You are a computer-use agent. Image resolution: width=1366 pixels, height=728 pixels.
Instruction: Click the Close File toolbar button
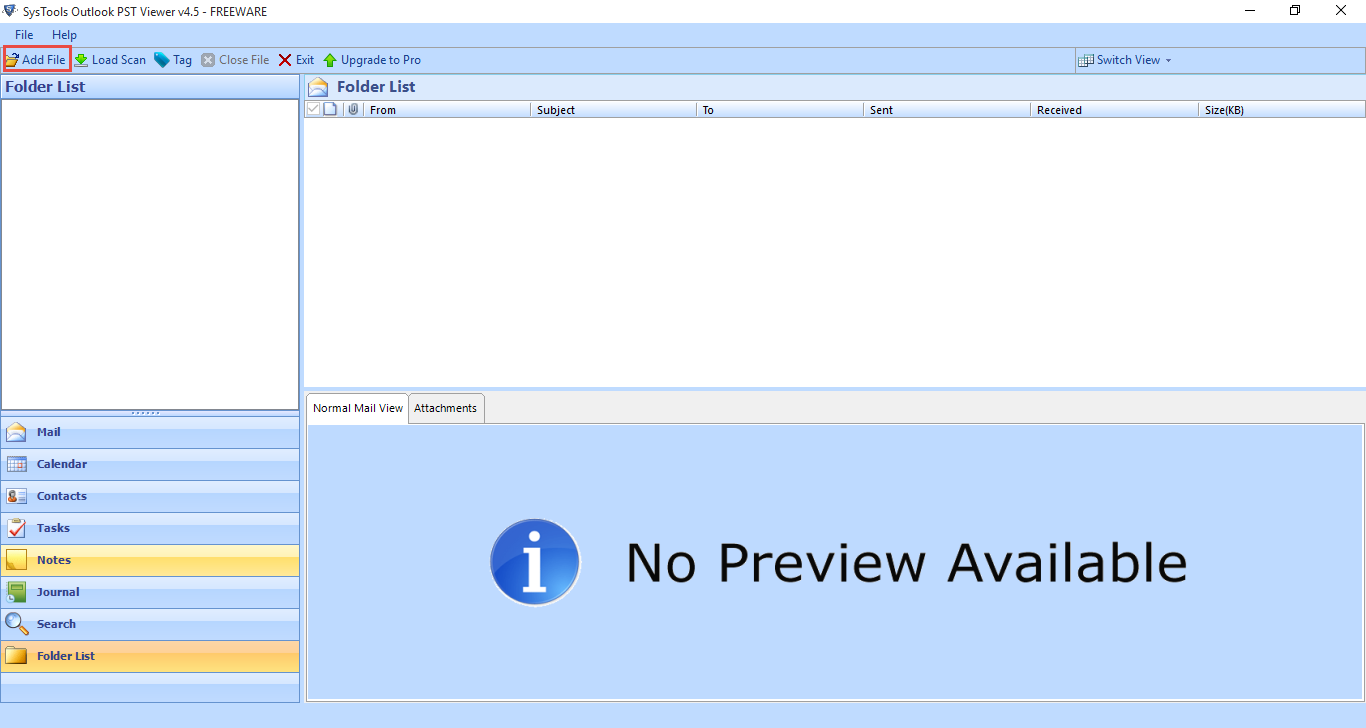(235, 60)
